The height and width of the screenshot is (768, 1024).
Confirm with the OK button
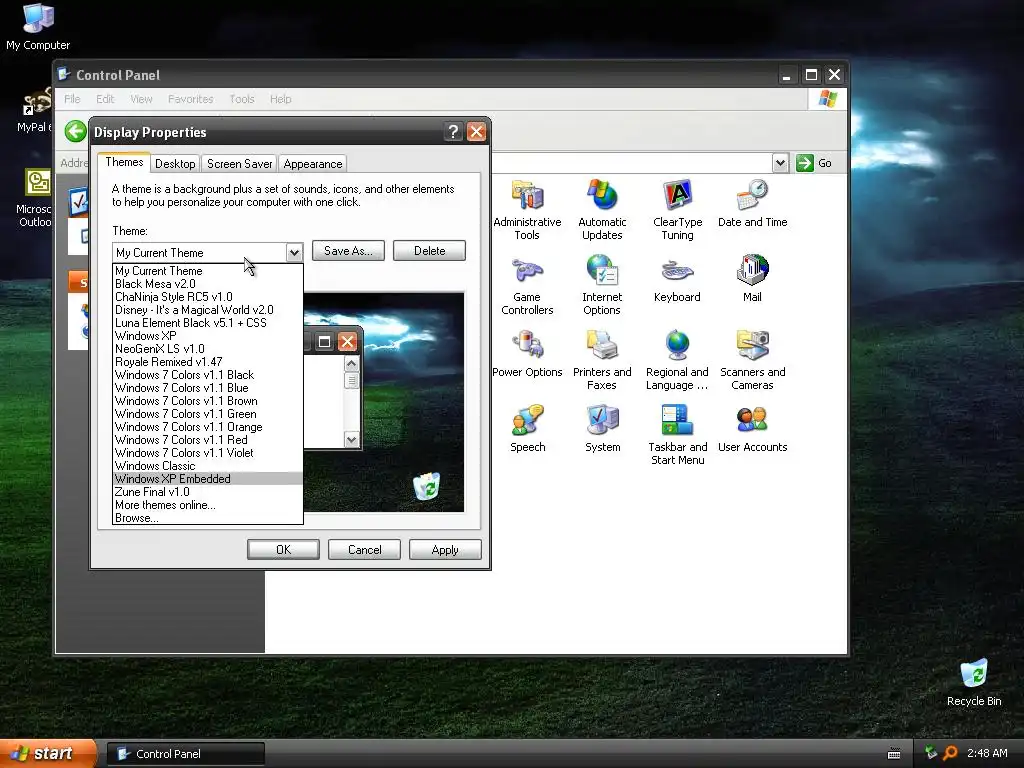[283, 550]
